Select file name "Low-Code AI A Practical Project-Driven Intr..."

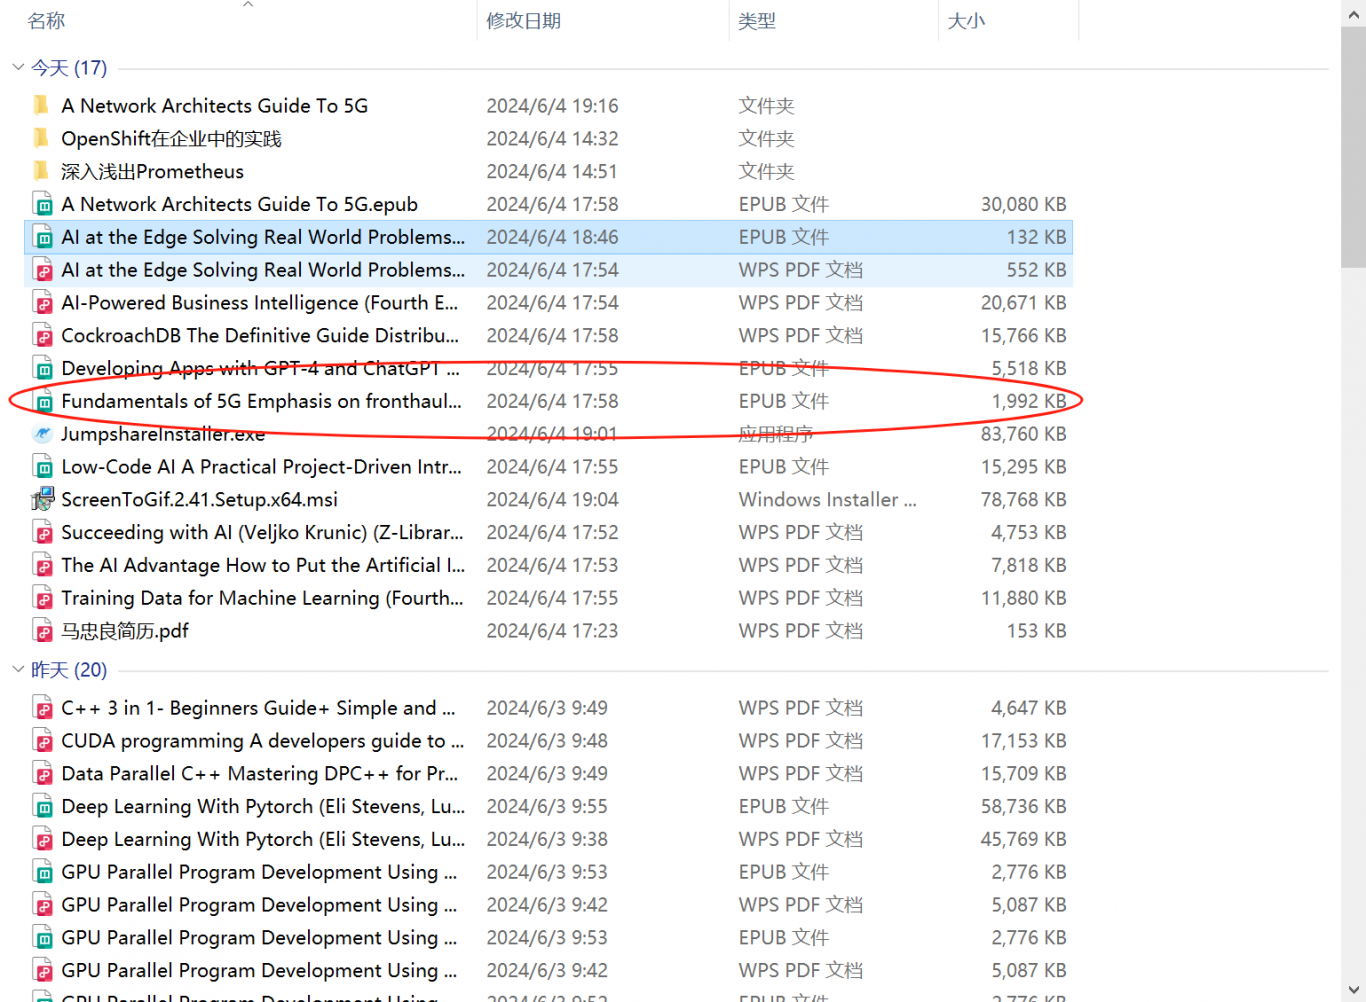click(x=261, y=467)
